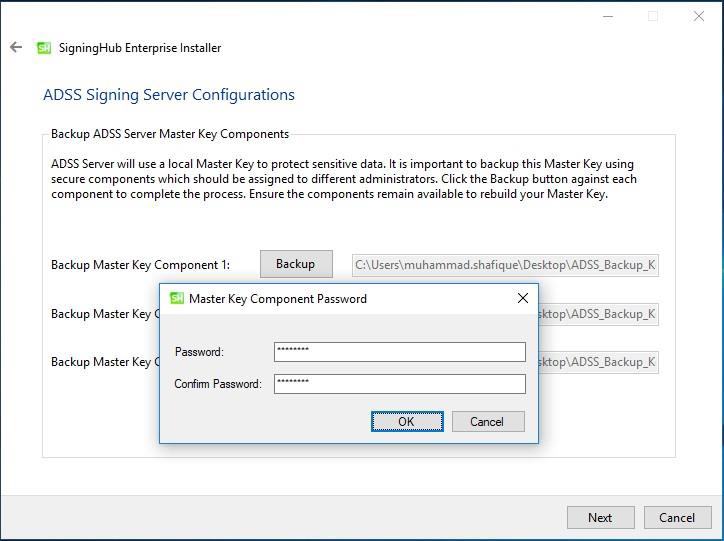The height and width of the screenshot is (541, 724).
Task: Go back using the installer's back arrow
Action: click(16, 47)
